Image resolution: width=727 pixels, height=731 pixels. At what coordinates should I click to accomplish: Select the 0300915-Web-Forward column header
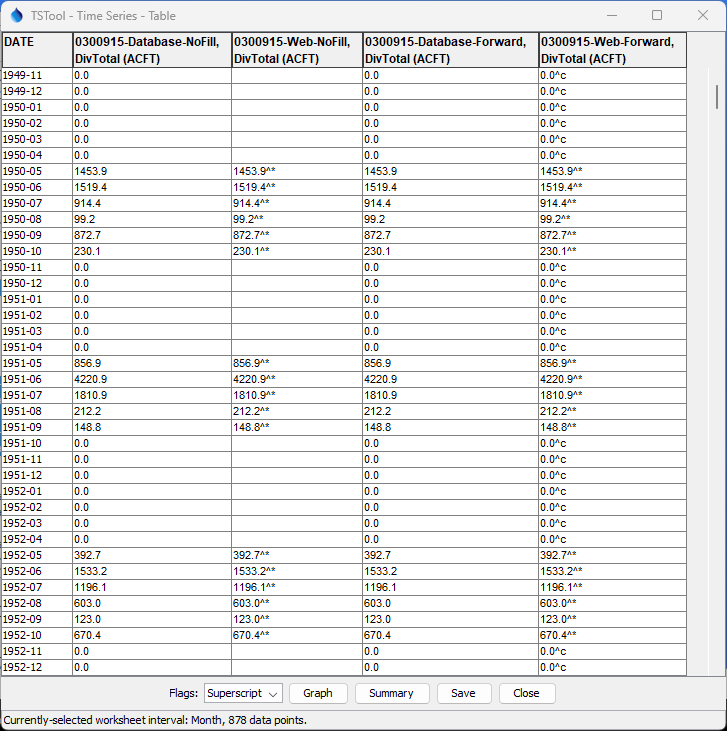(x=612, y=50)
